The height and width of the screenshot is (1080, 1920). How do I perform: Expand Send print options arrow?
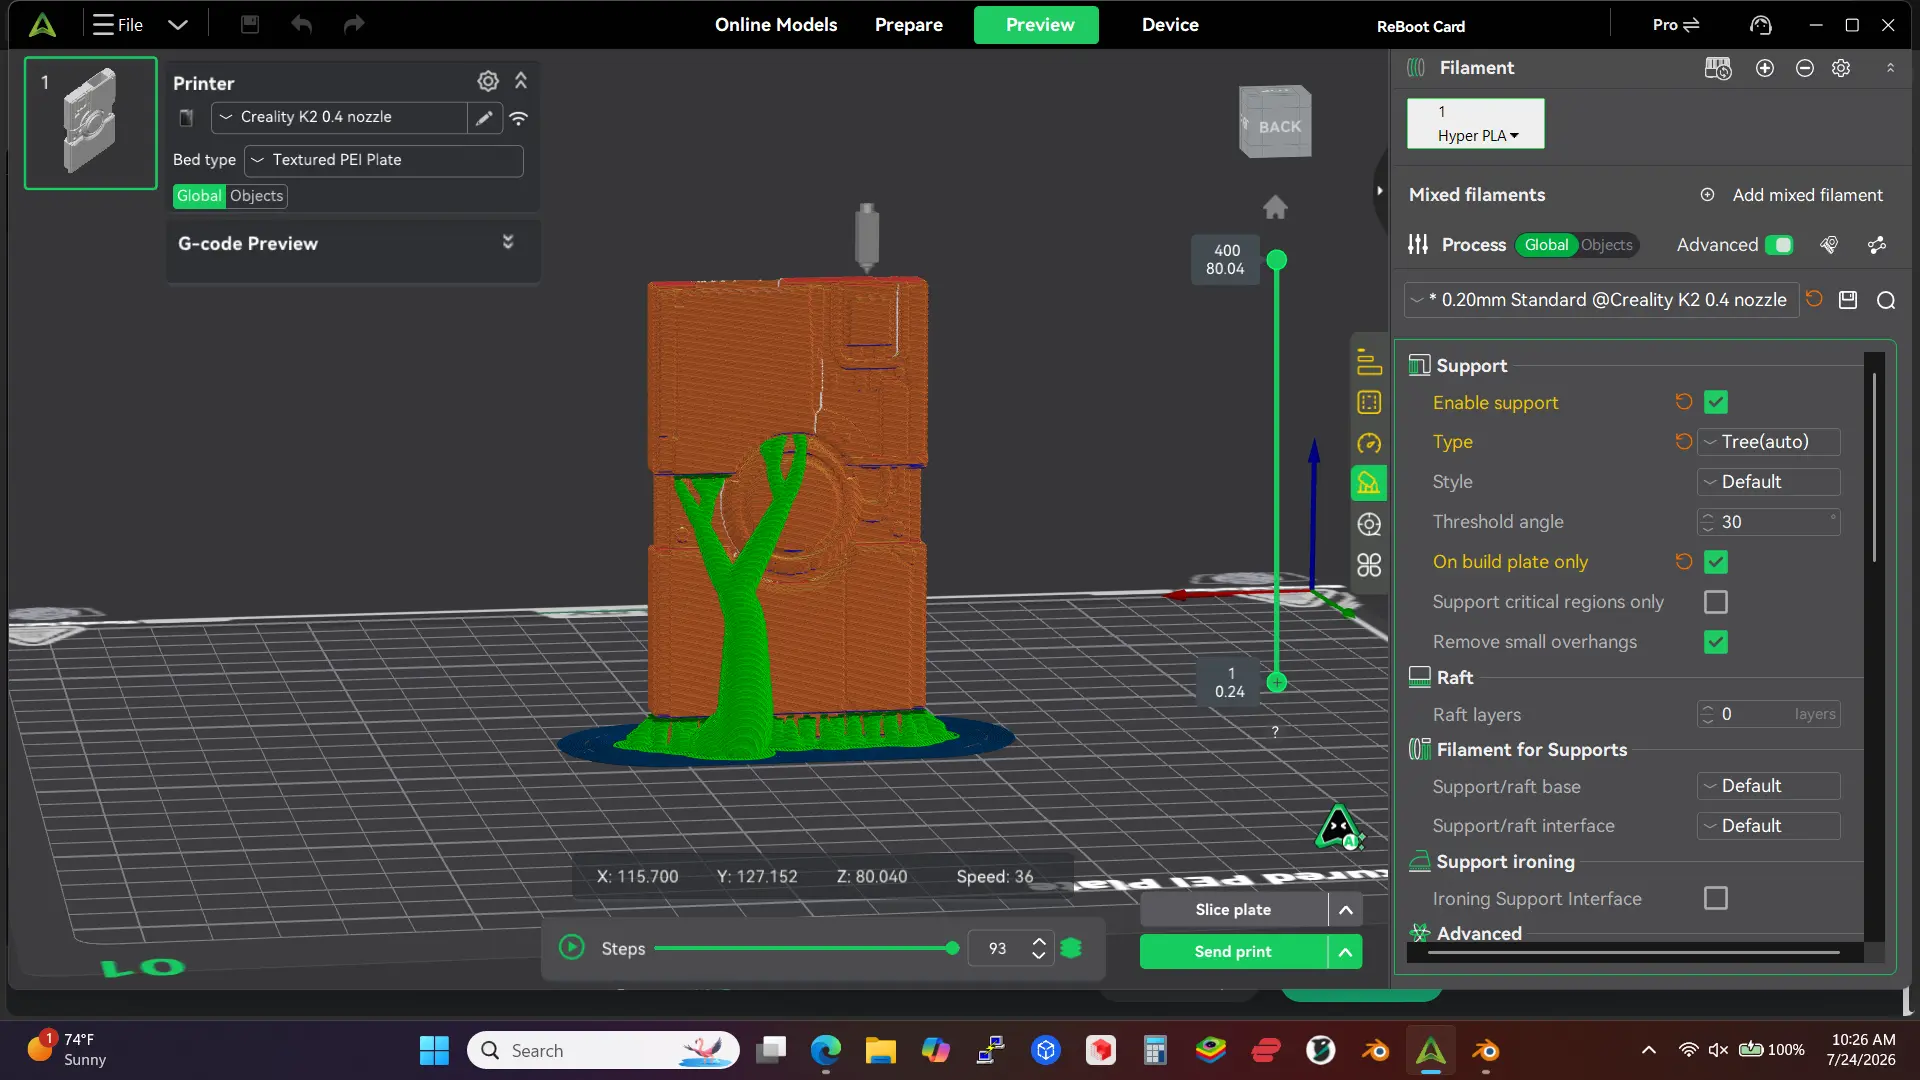[1346, 952]
